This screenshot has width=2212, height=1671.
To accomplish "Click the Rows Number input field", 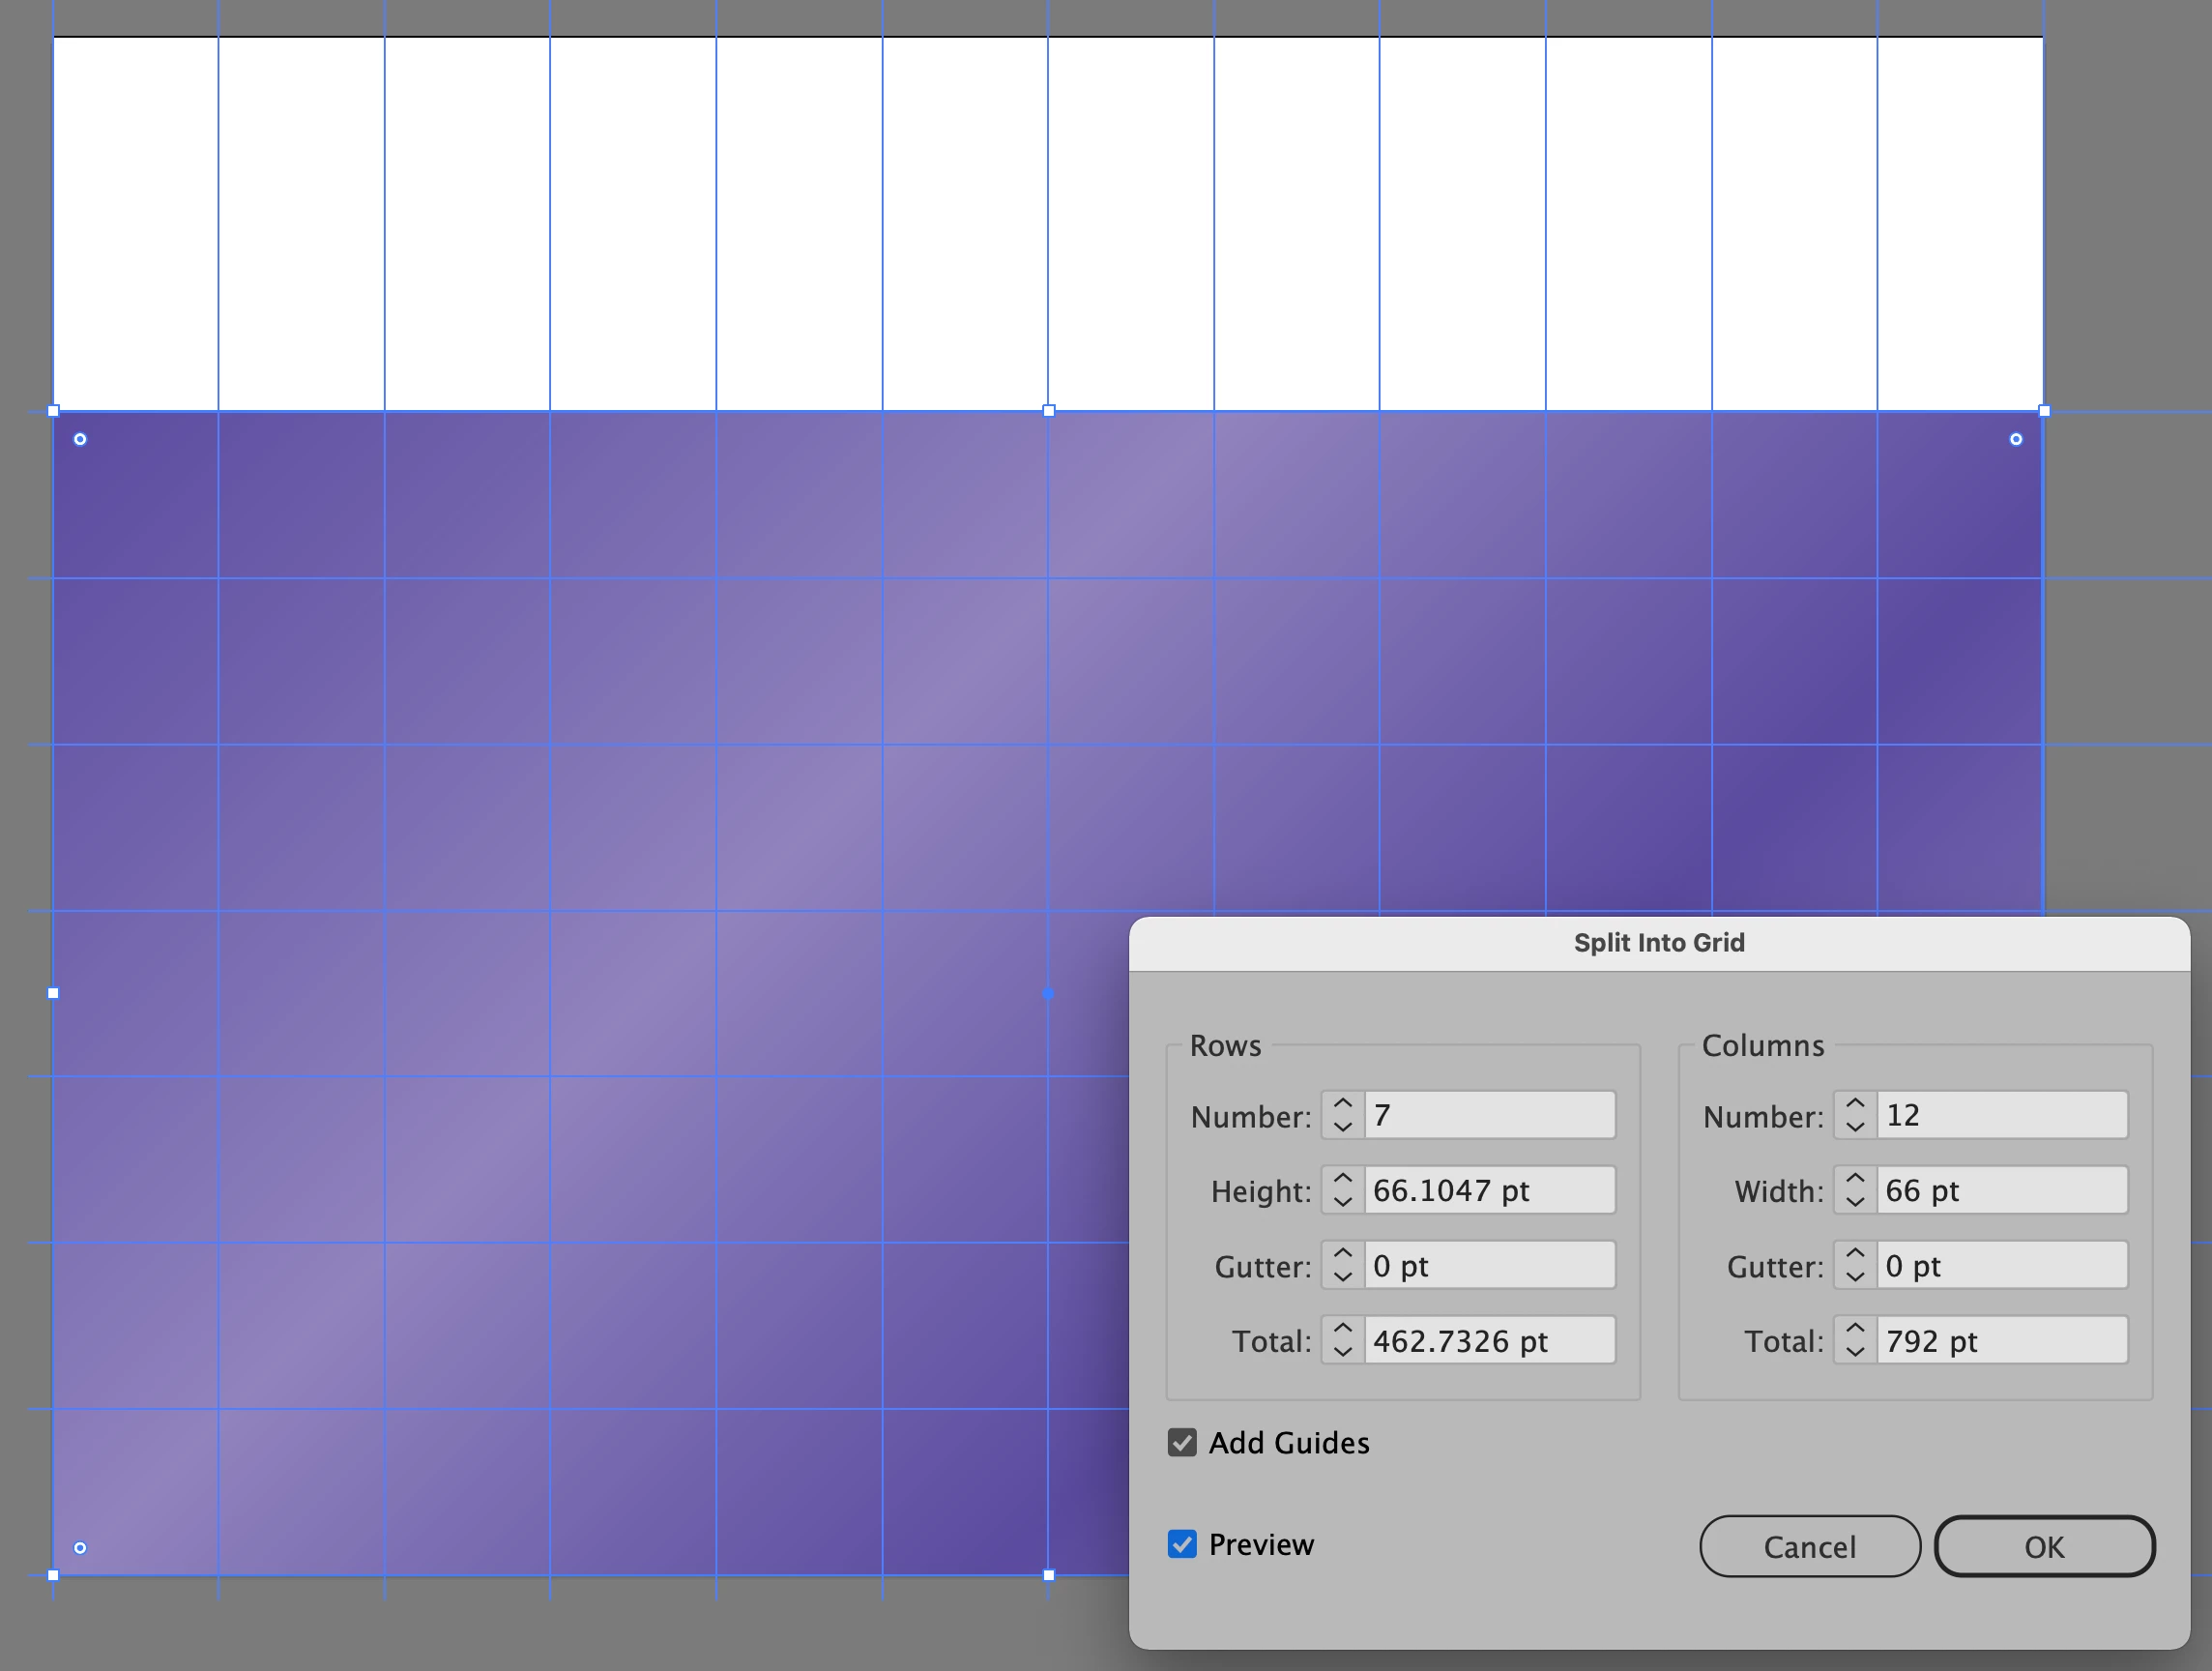I will point(1489,1115).
